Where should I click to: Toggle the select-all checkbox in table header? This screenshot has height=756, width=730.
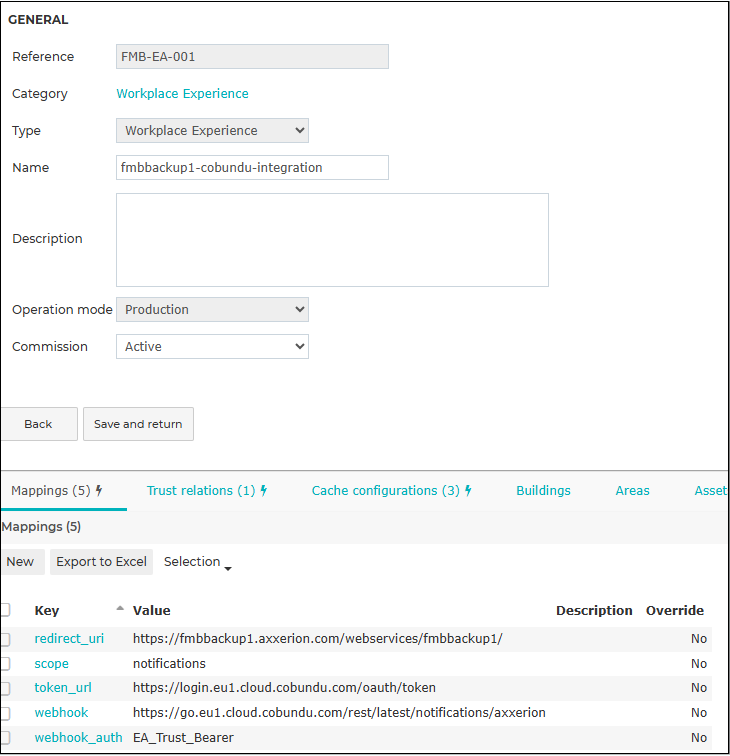[5, 610]
